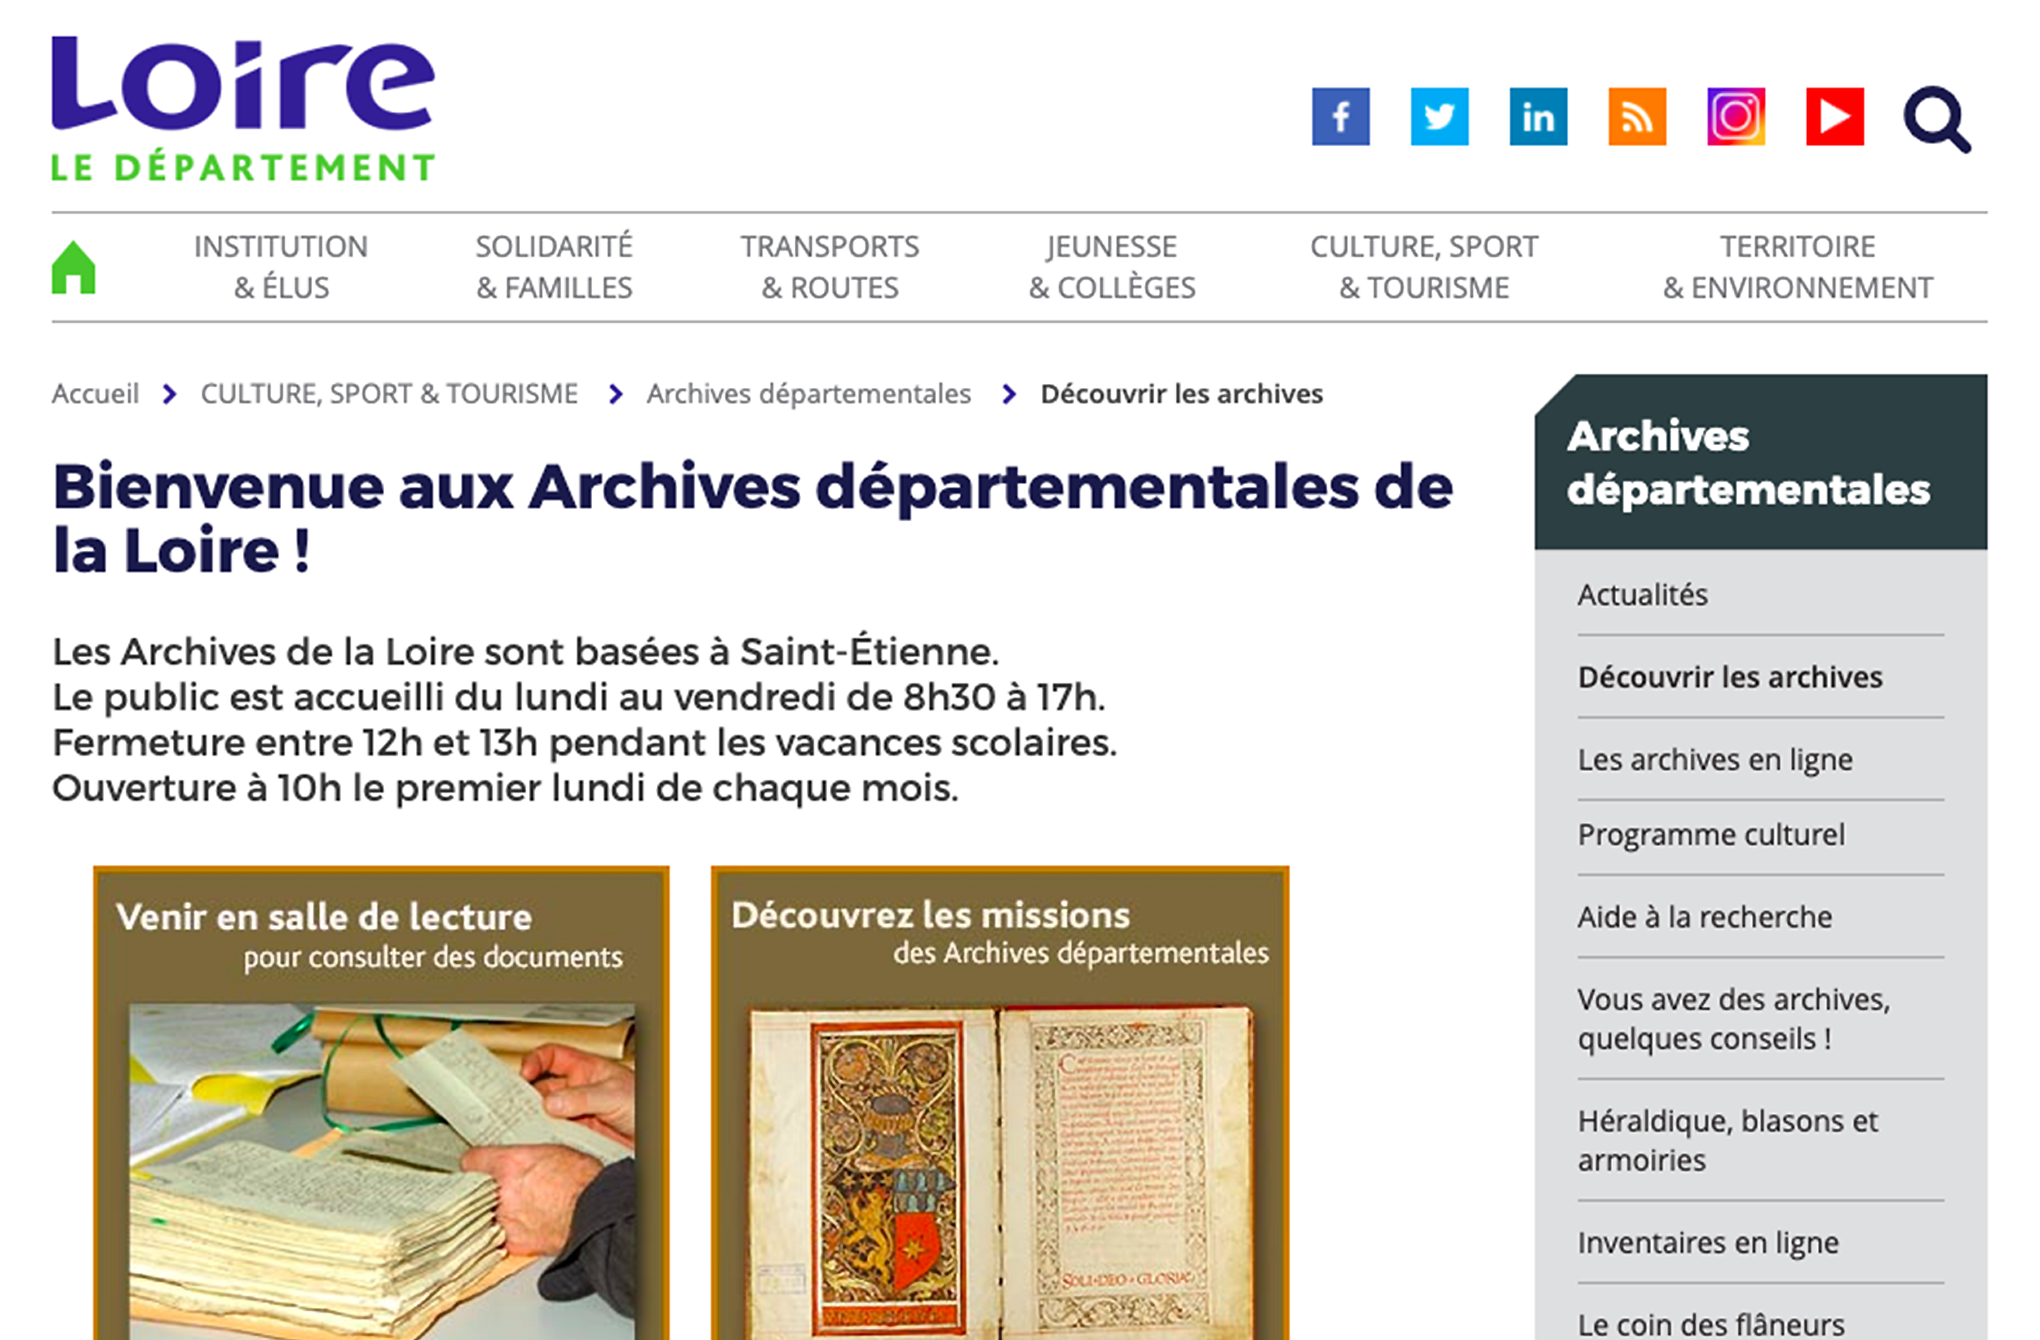Viewport: 2040px width, 1340px height.
Task: Open the orange RSS feed icon
Action: pos(1637,117)
